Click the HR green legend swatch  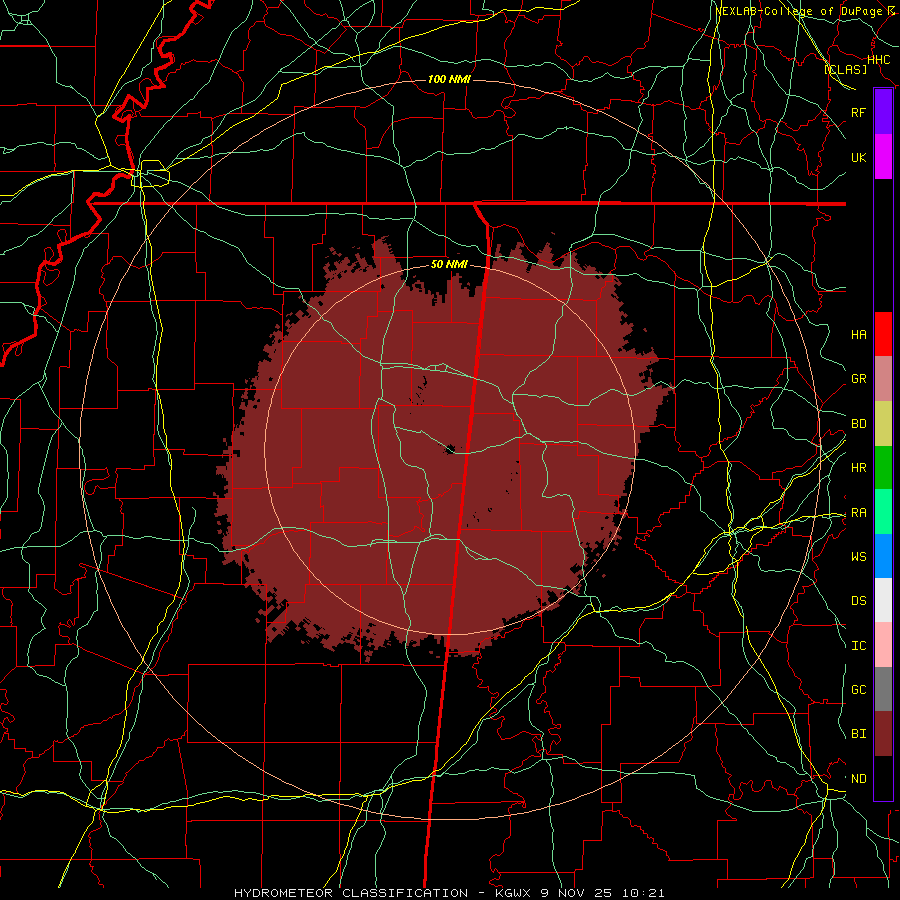click(883, 468)
